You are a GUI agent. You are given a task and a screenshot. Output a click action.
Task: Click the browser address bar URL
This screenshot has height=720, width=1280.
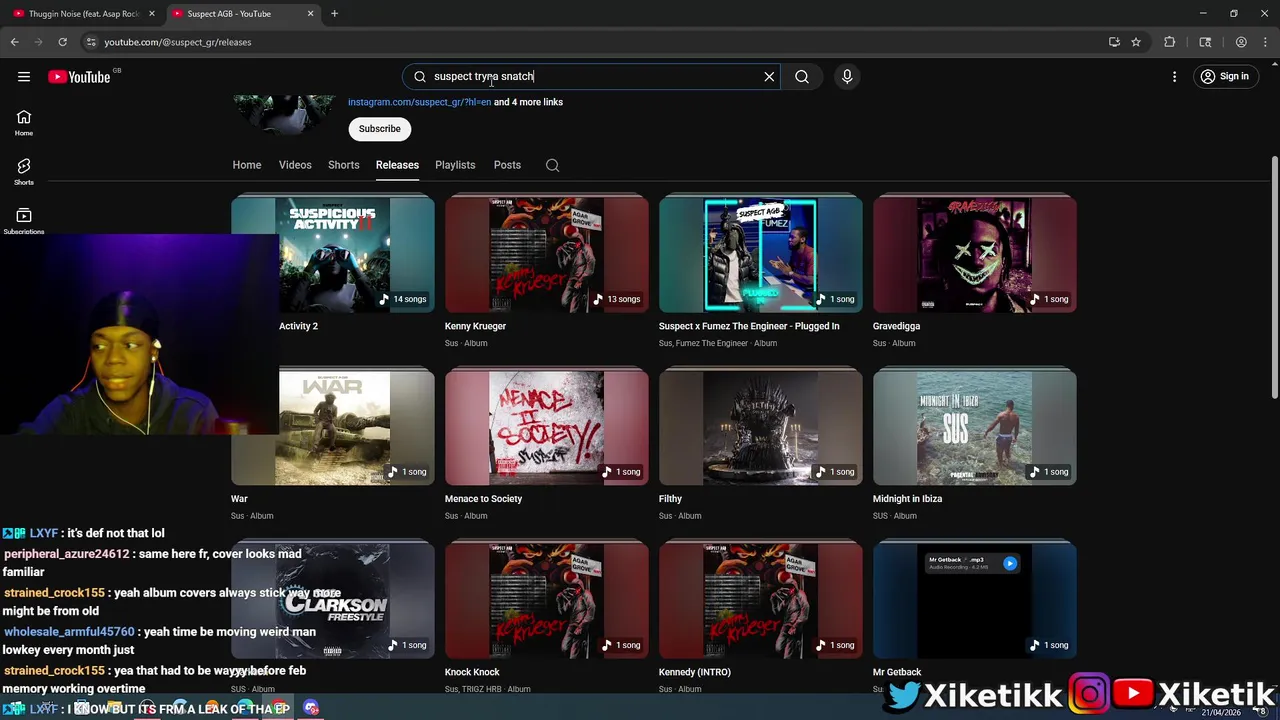tap(178, 42)
